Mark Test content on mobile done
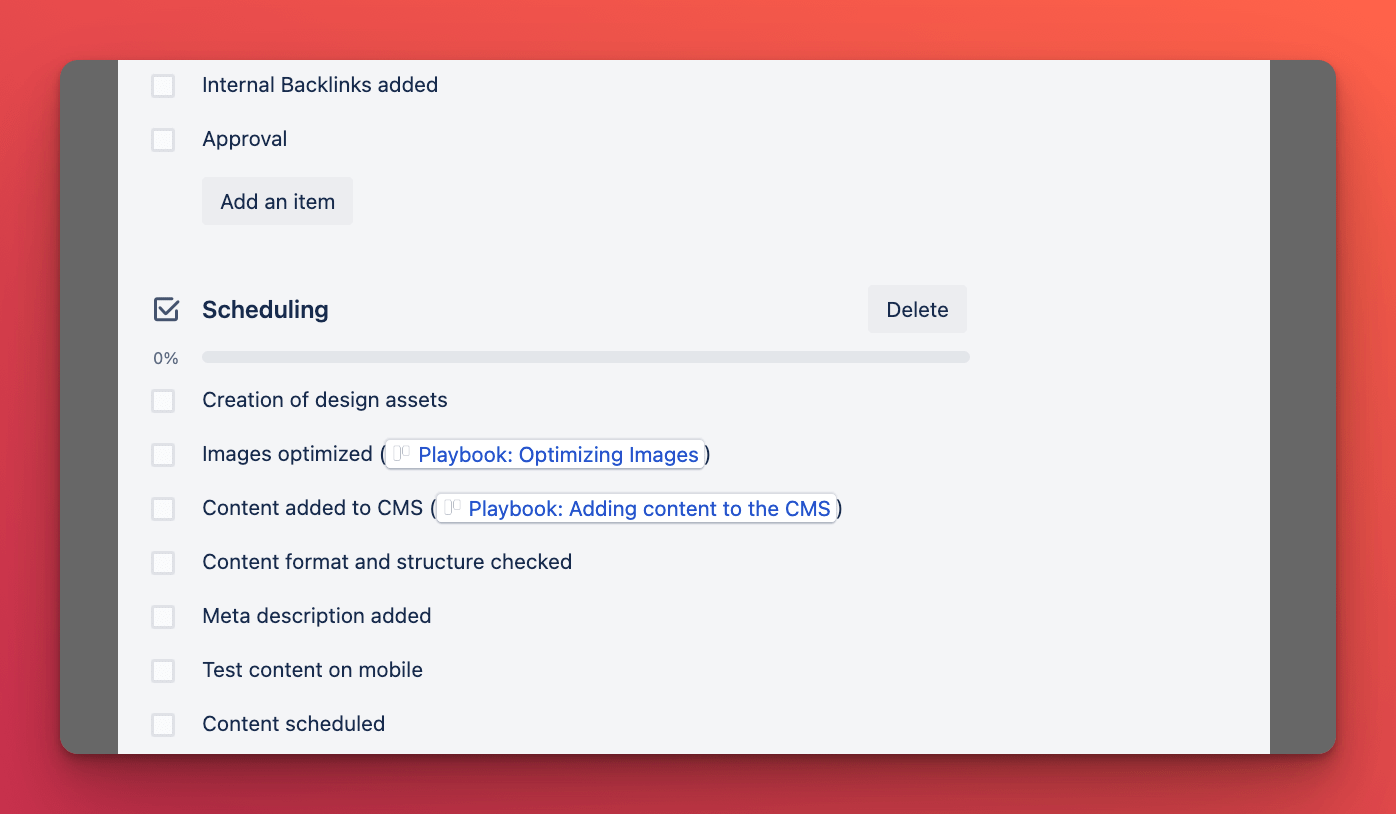 click(163, 671)
